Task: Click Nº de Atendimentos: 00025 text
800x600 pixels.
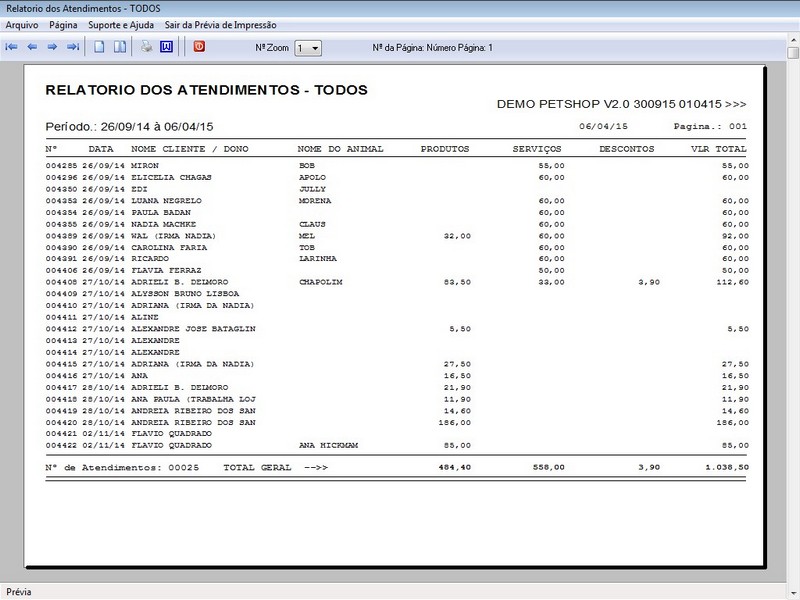Action: [x=122, y=467]
